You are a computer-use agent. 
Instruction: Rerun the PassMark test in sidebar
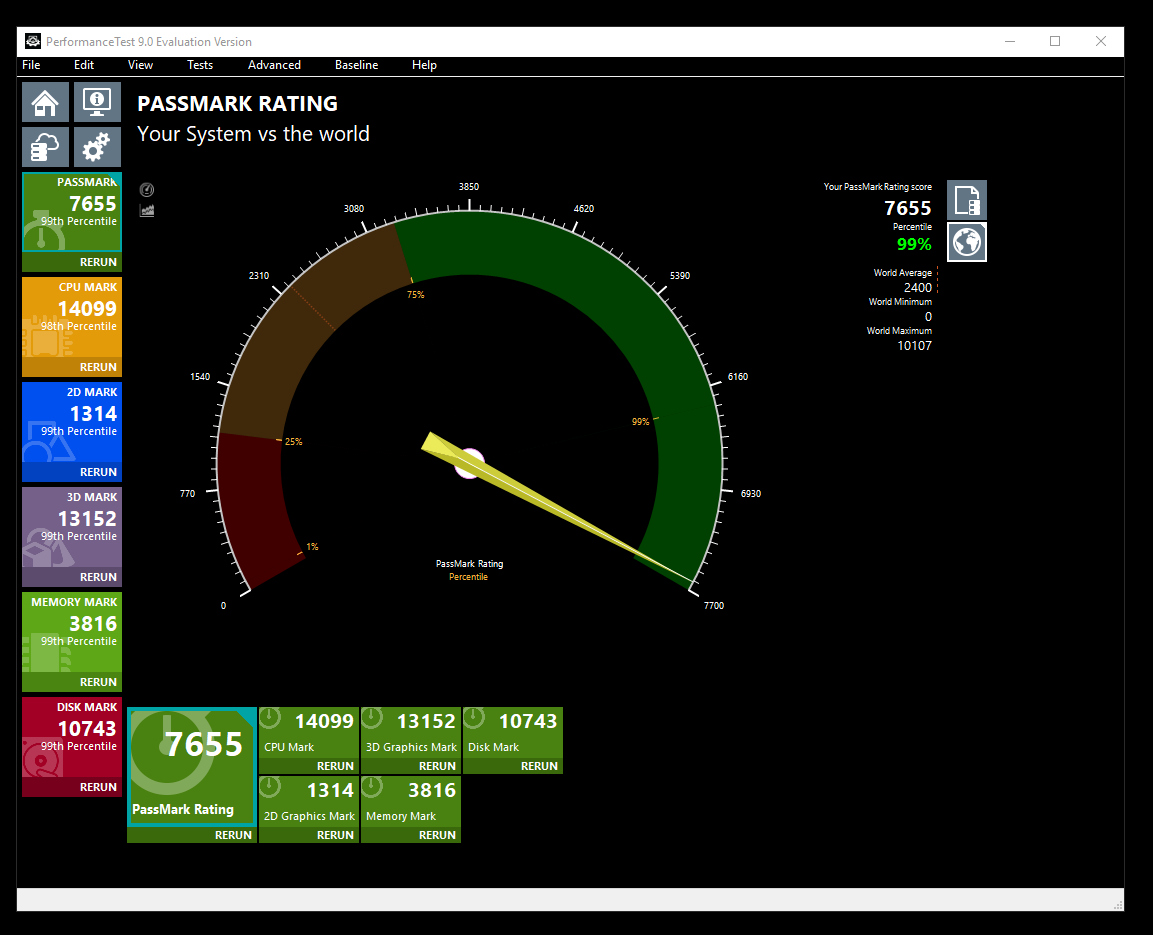click(x=72, y=262)
